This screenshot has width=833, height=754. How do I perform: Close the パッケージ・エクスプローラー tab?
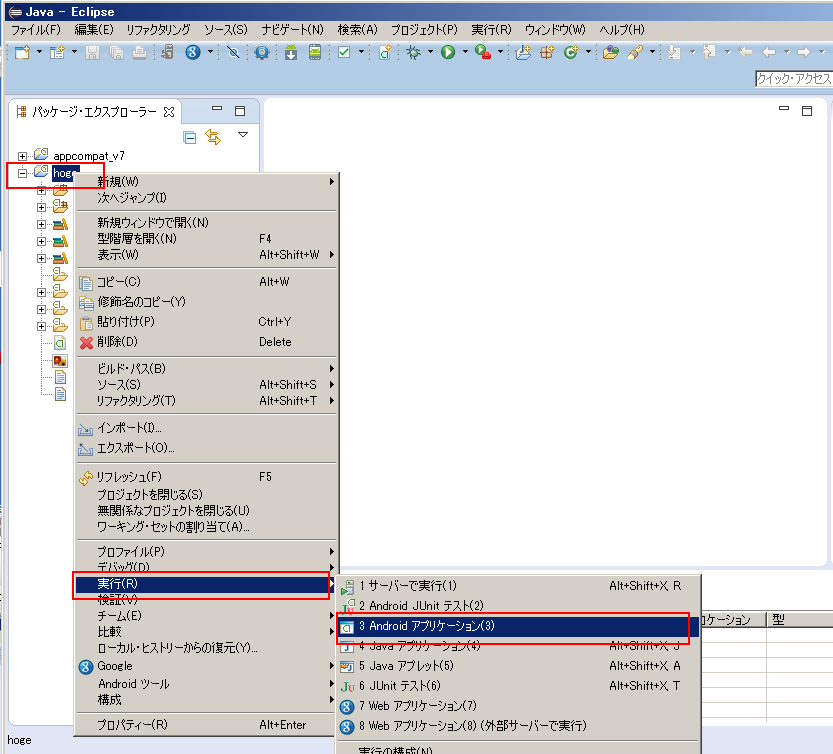tap(169, 112)
